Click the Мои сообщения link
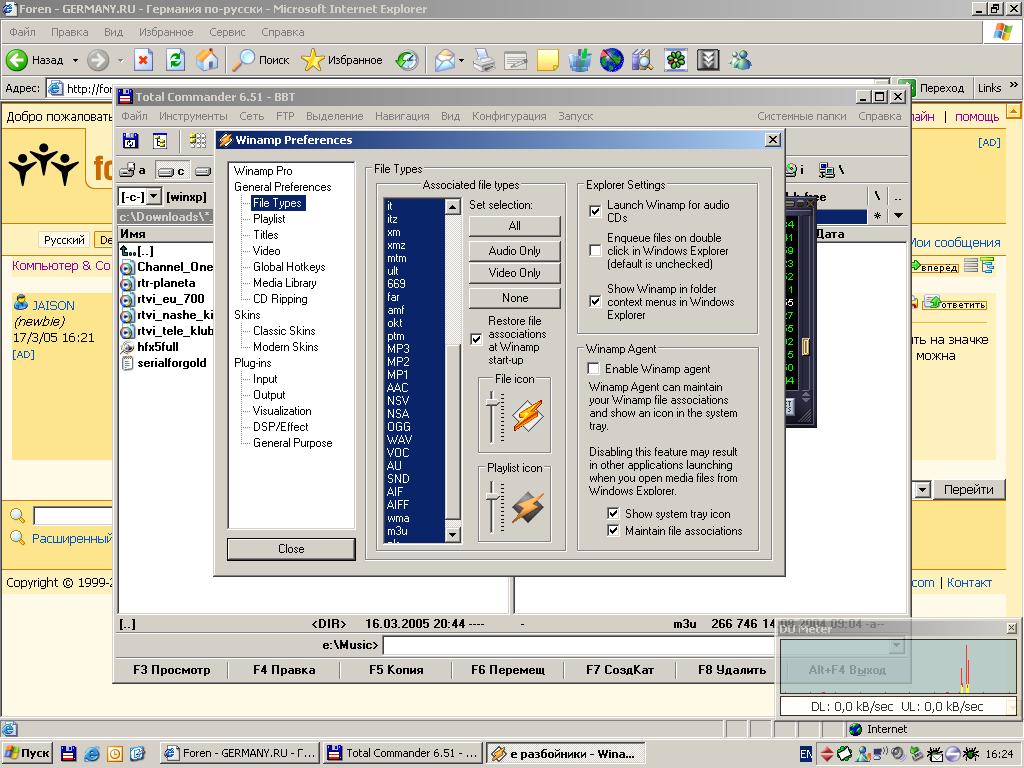 pos(955,243)
